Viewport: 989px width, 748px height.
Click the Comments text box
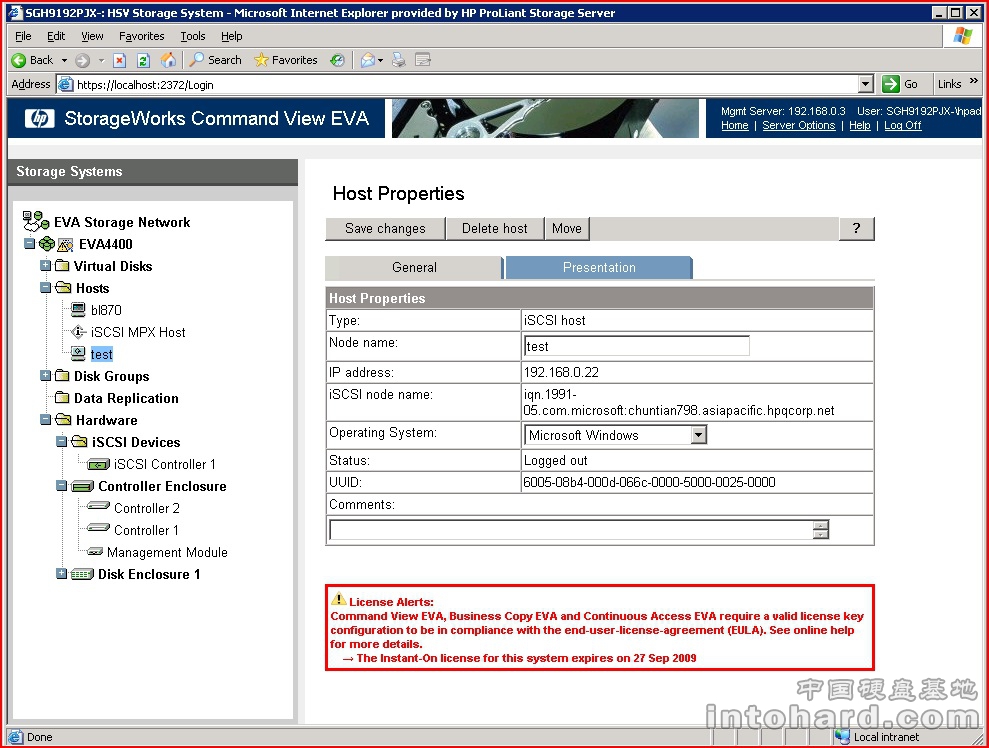pos(571,530)
